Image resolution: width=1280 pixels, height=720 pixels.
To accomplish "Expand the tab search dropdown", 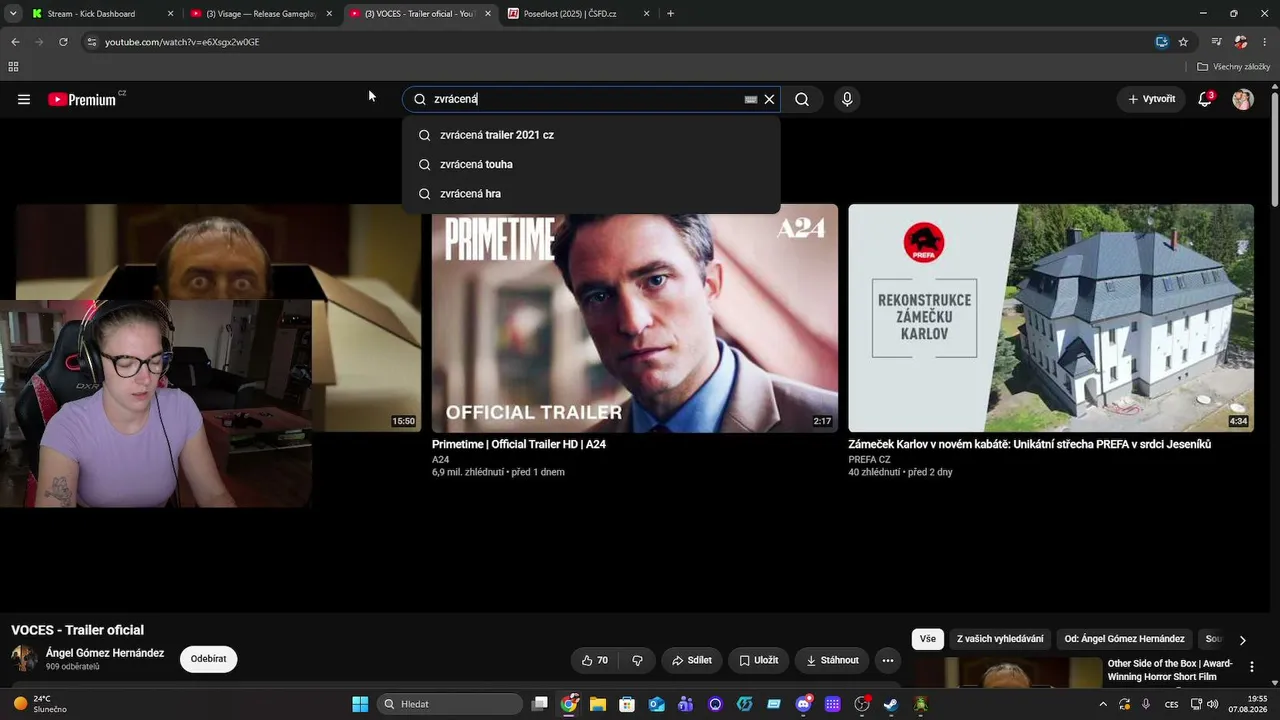I will pyautogui.click(x=12, y=14).
